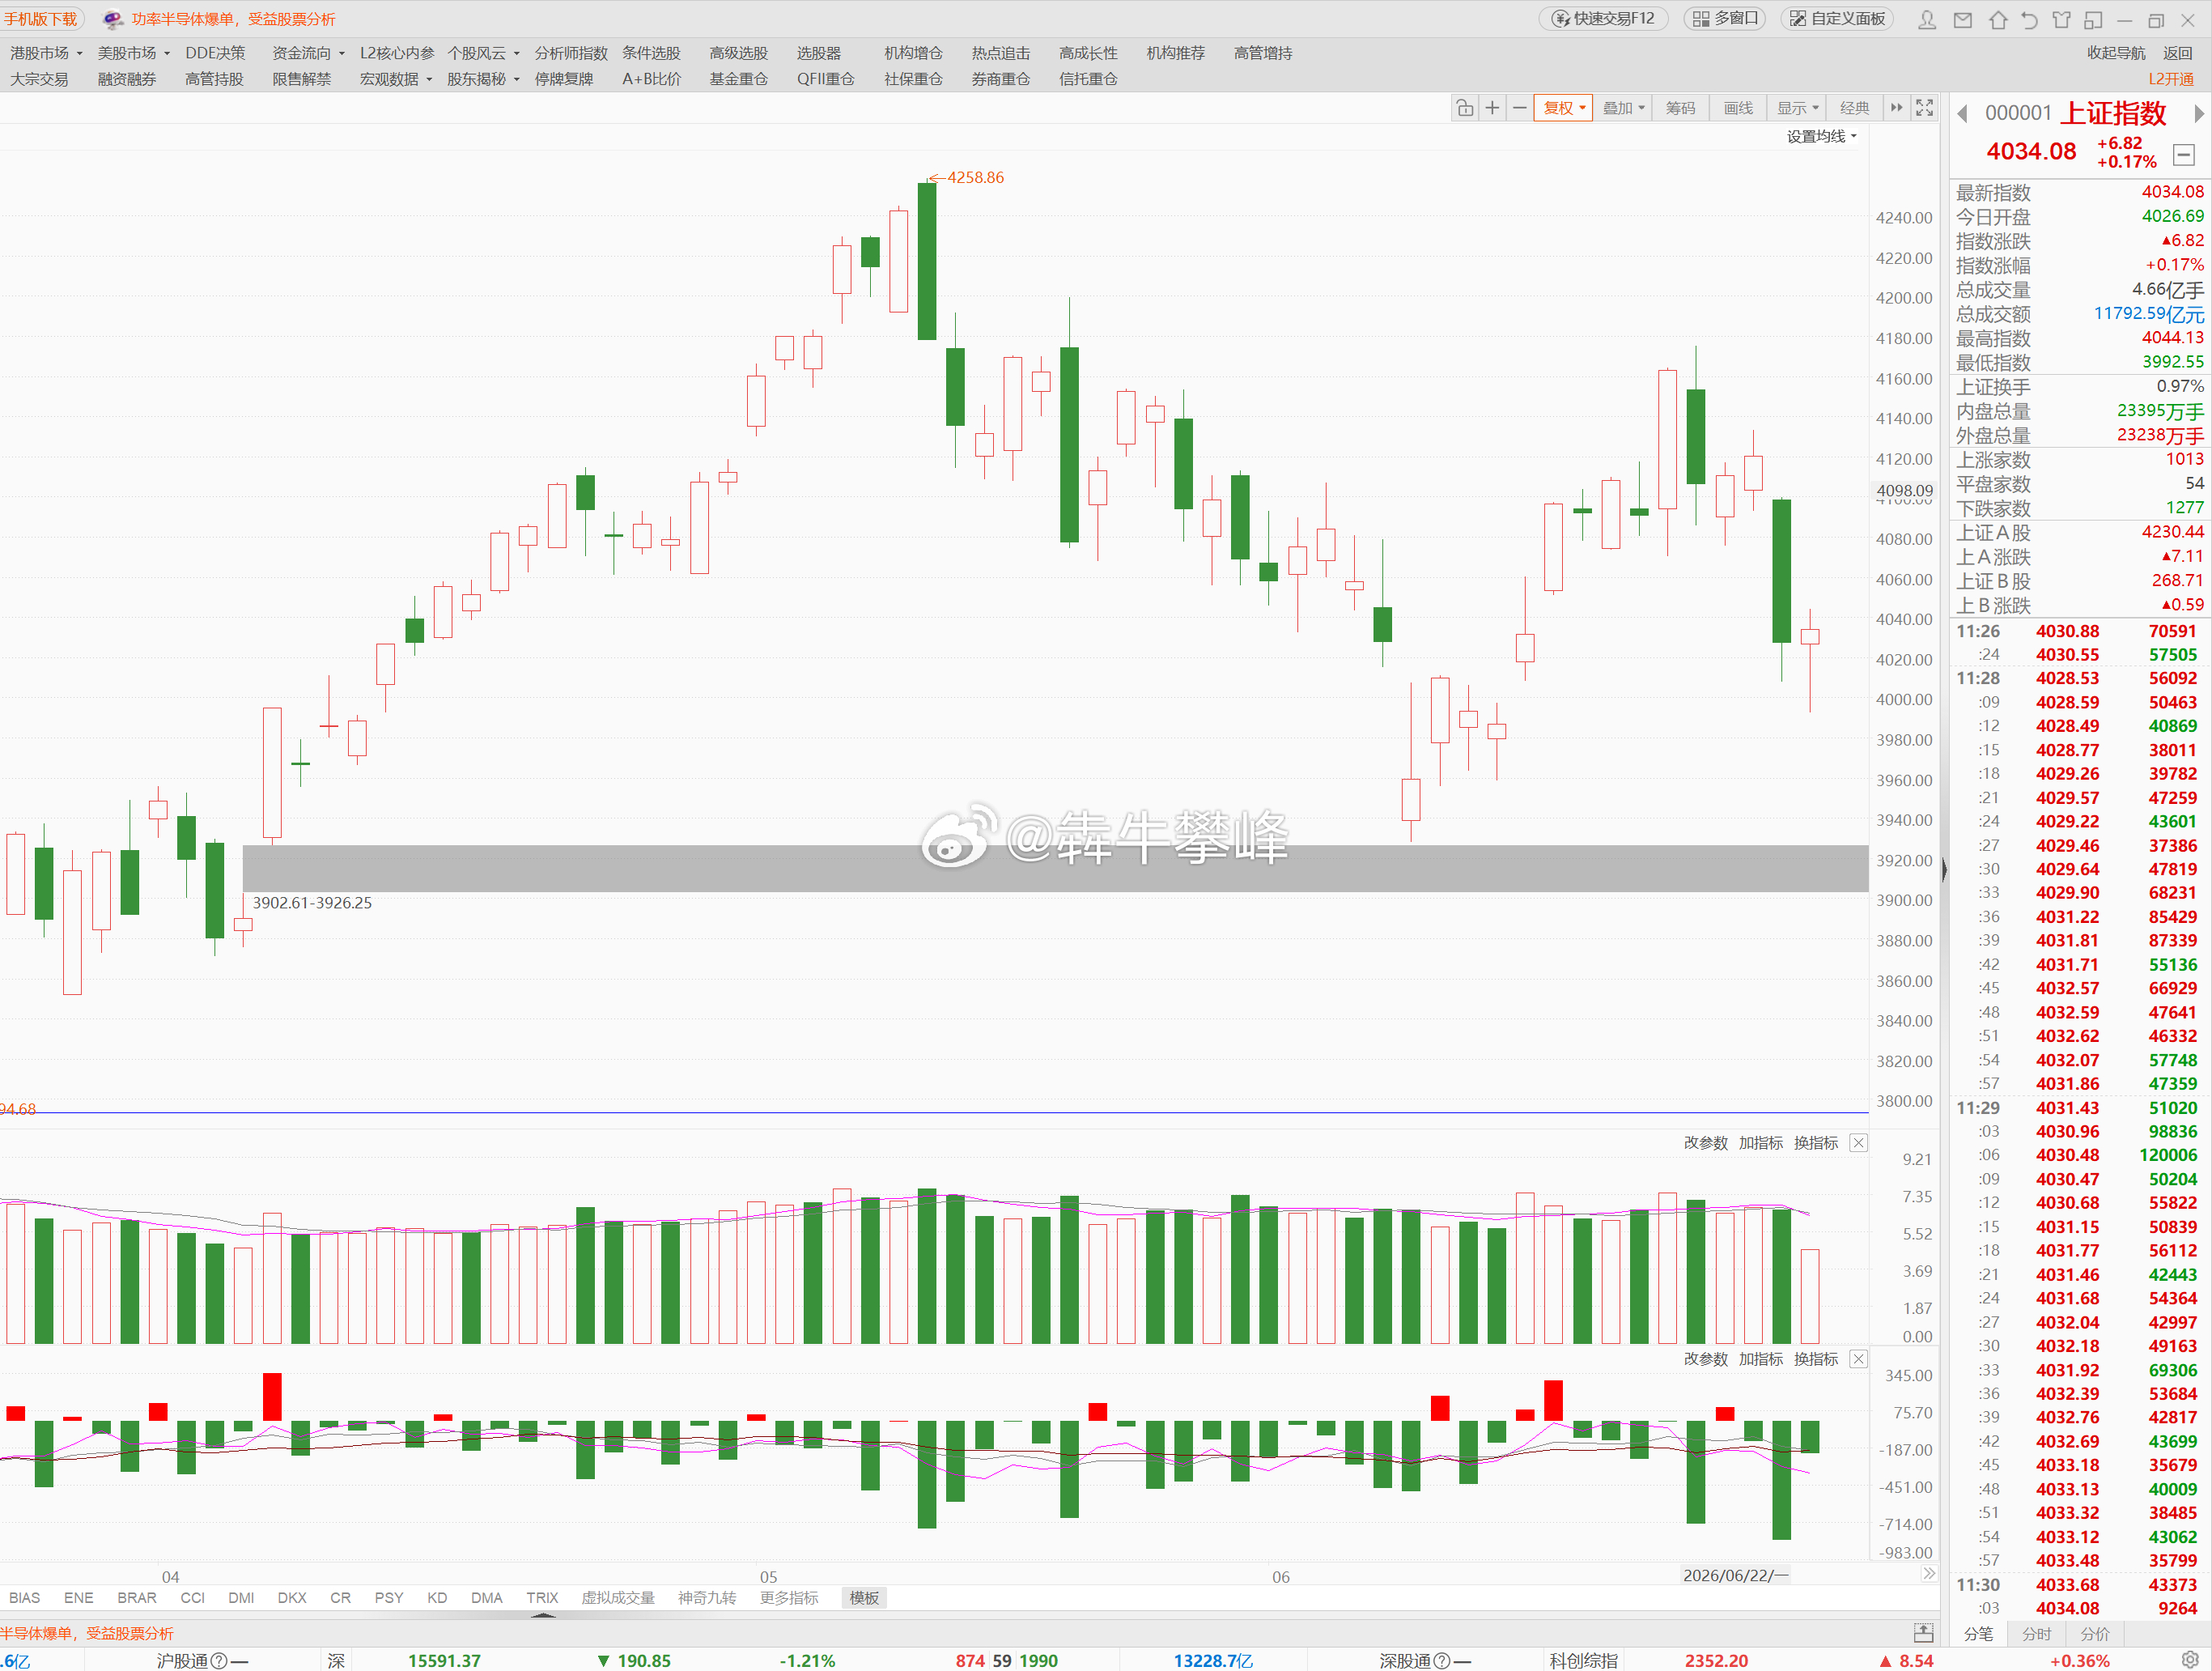Click the 4258.86 high price label
Viewport: 2212px width, 1671px height.
(x=975, y=177)
